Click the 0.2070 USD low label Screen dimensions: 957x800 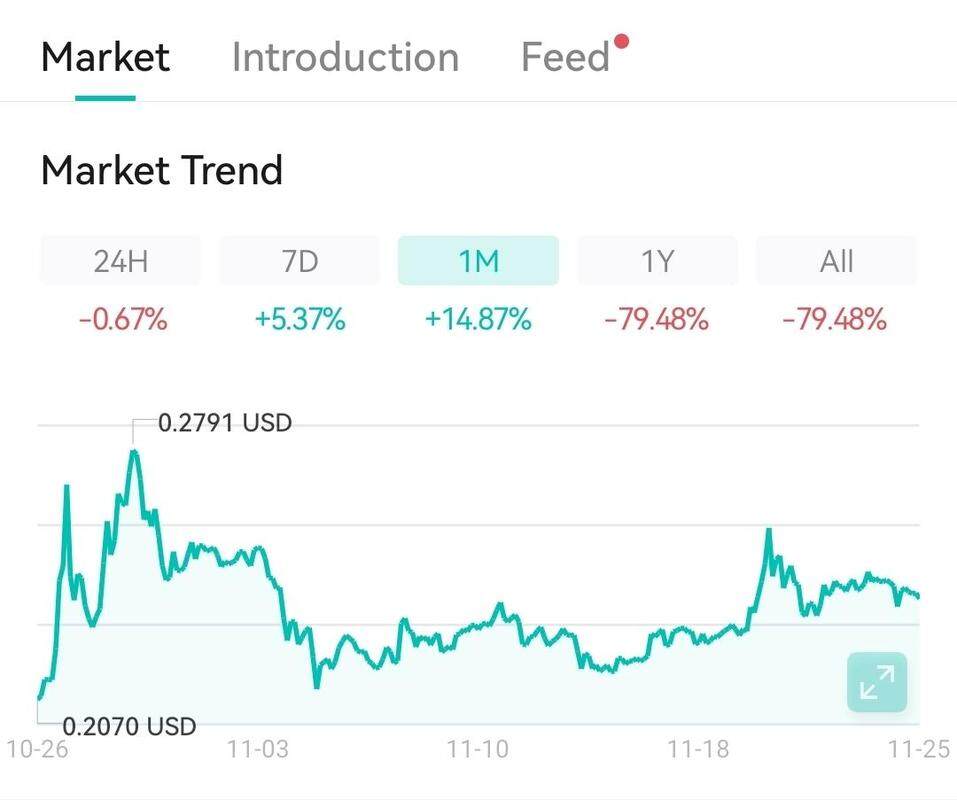[x=129, y=726]
